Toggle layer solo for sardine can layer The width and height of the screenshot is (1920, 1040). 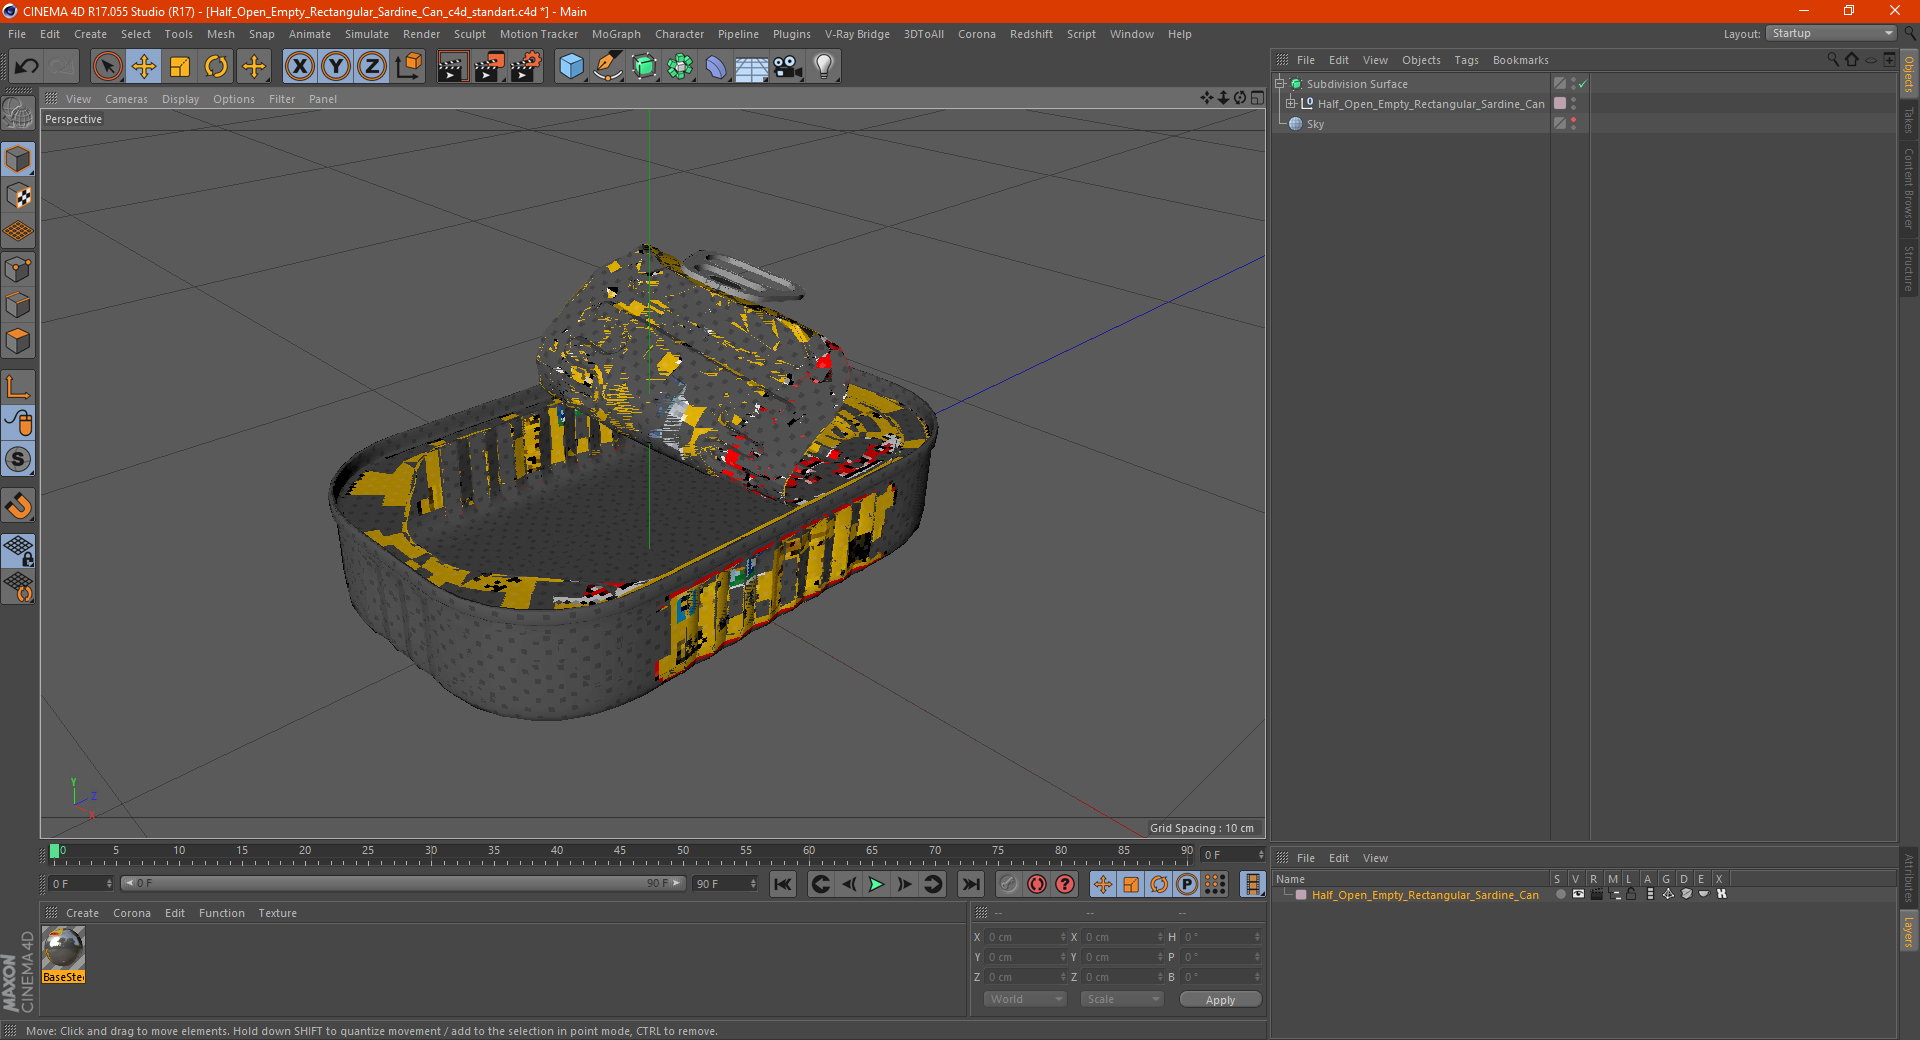[x=1560, y=895]
